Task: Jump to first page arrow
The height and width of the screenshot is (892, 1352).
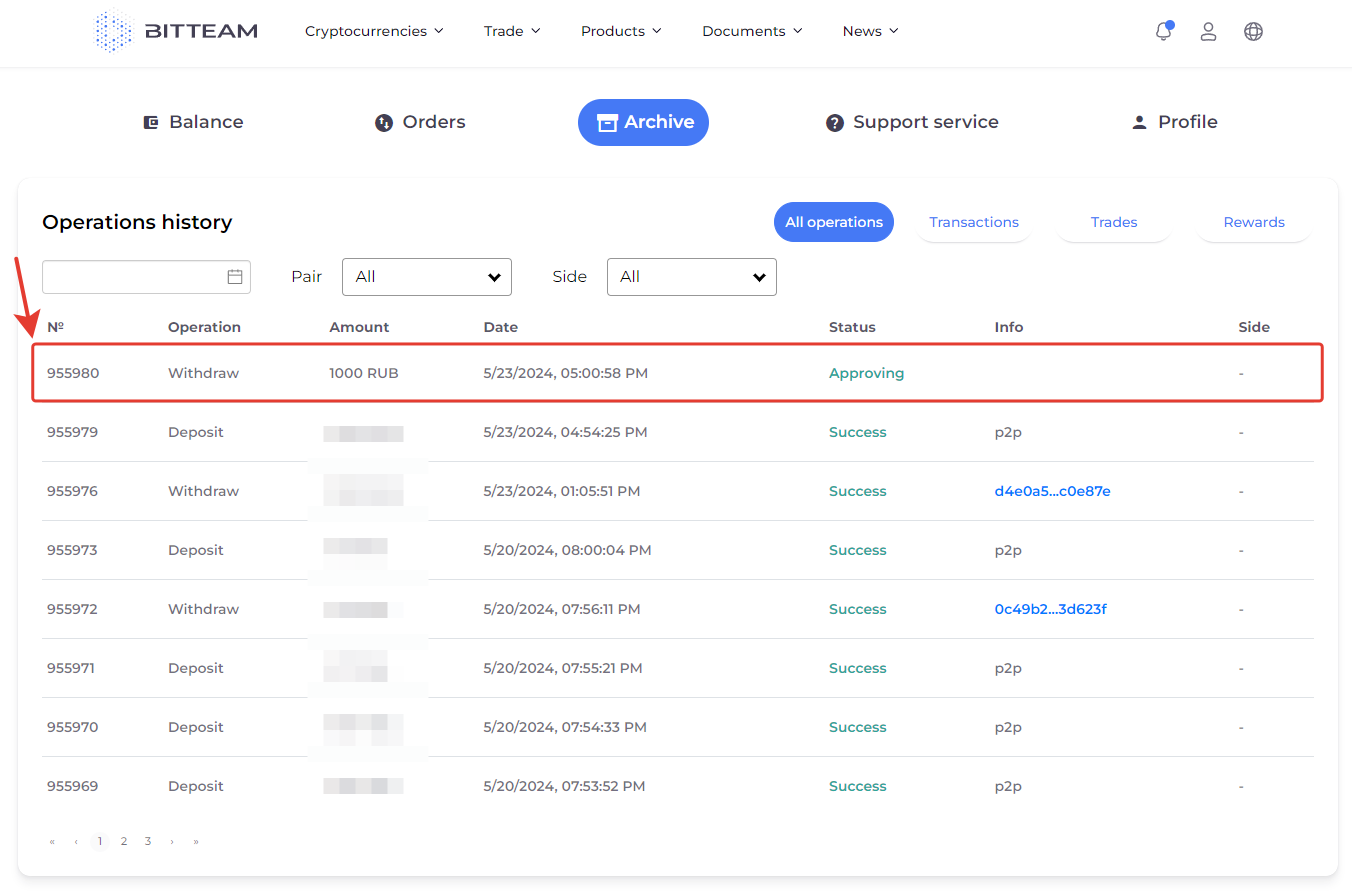Action: [52, 841]
